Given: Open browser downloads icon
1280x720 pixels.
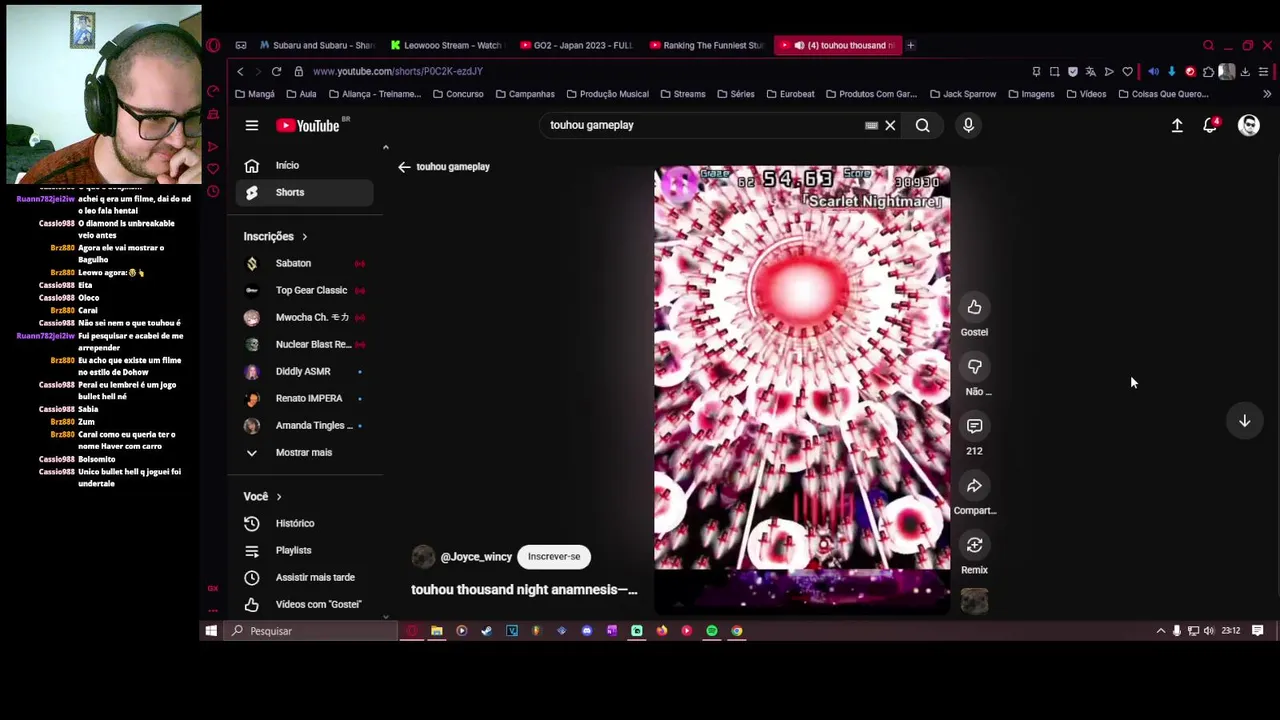Looking at the screenshot, I should [x=1245, y=72].
